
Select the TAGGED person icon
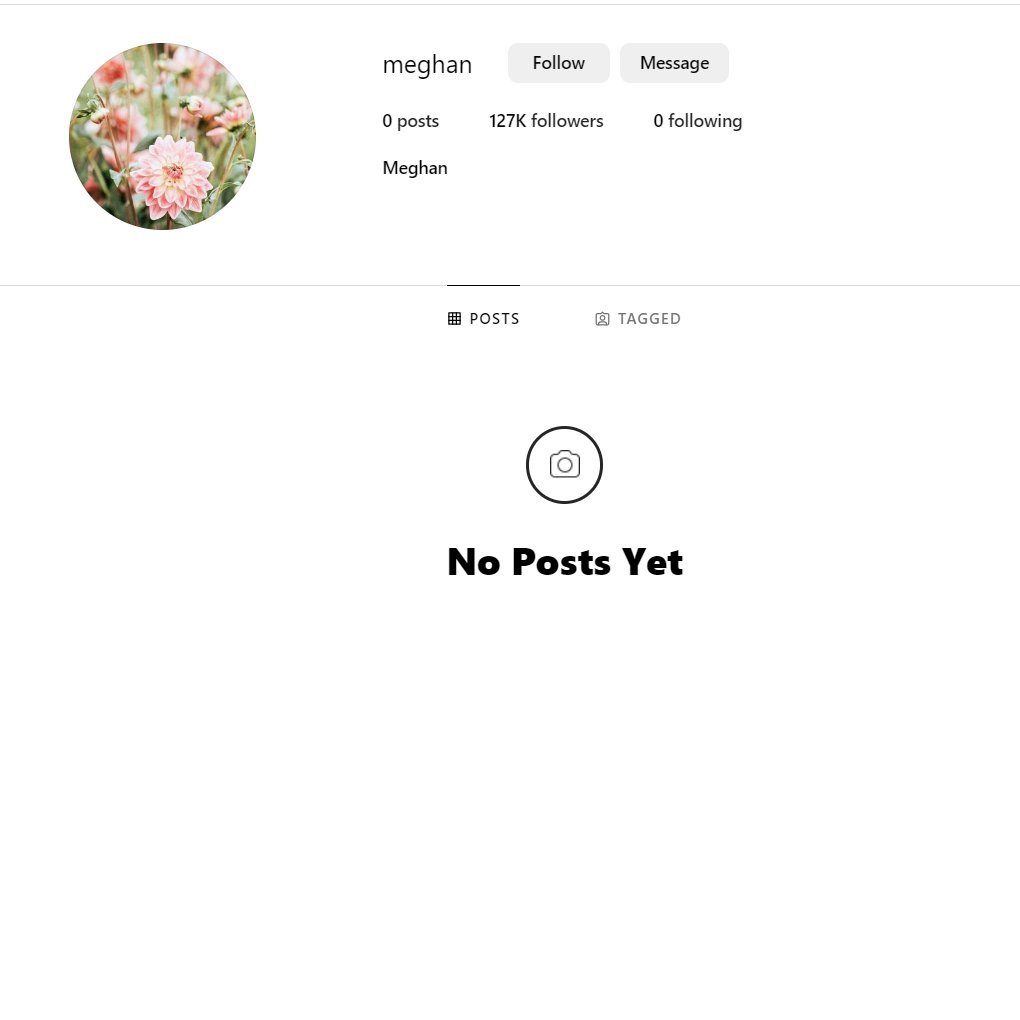click(602, 319)
